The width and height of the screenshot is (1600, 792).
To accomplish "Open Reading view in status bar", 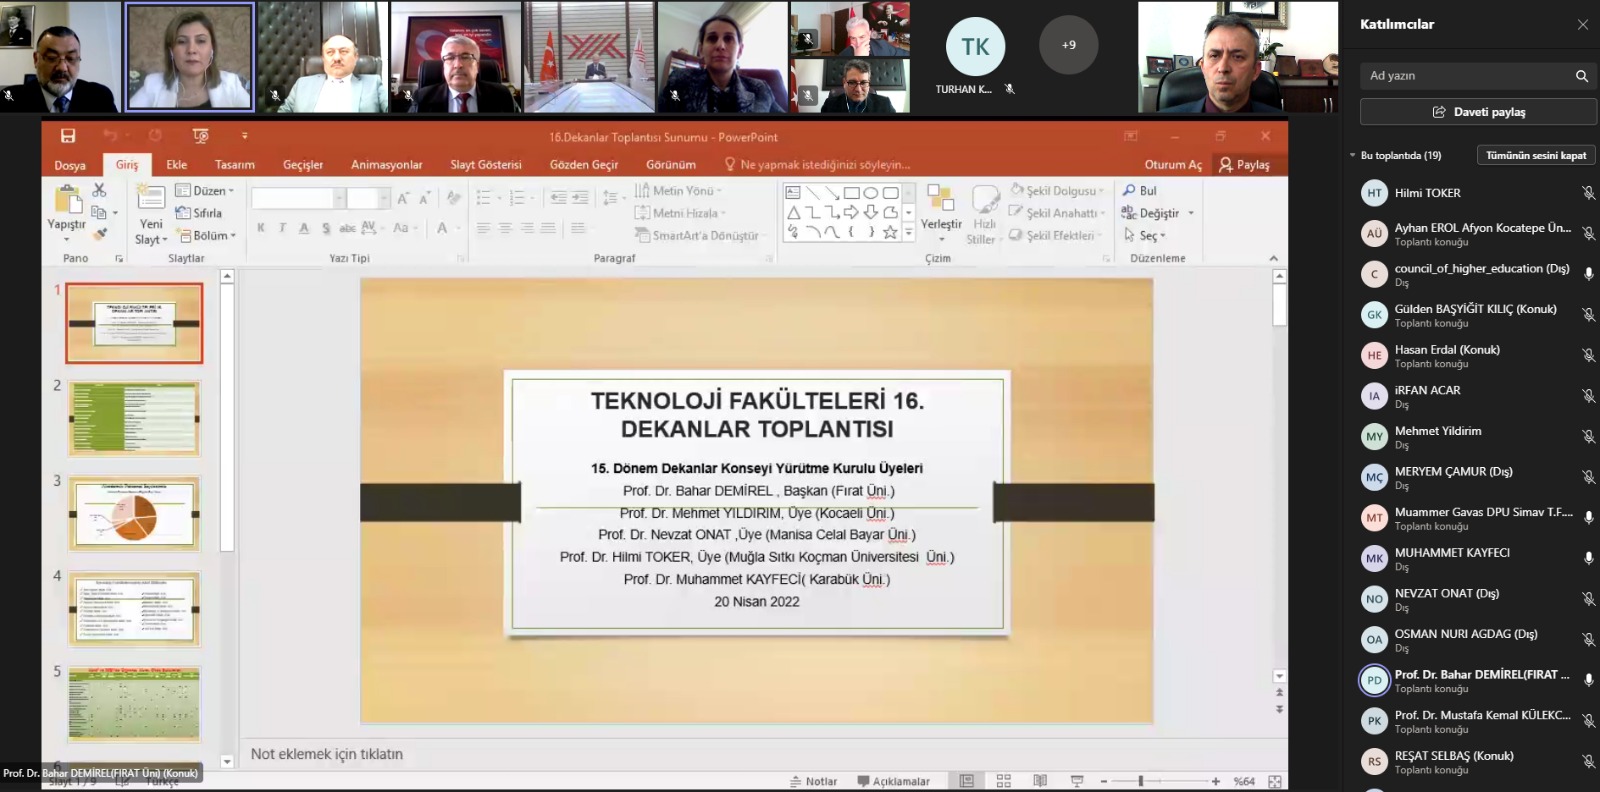I will click(1040, 781).
